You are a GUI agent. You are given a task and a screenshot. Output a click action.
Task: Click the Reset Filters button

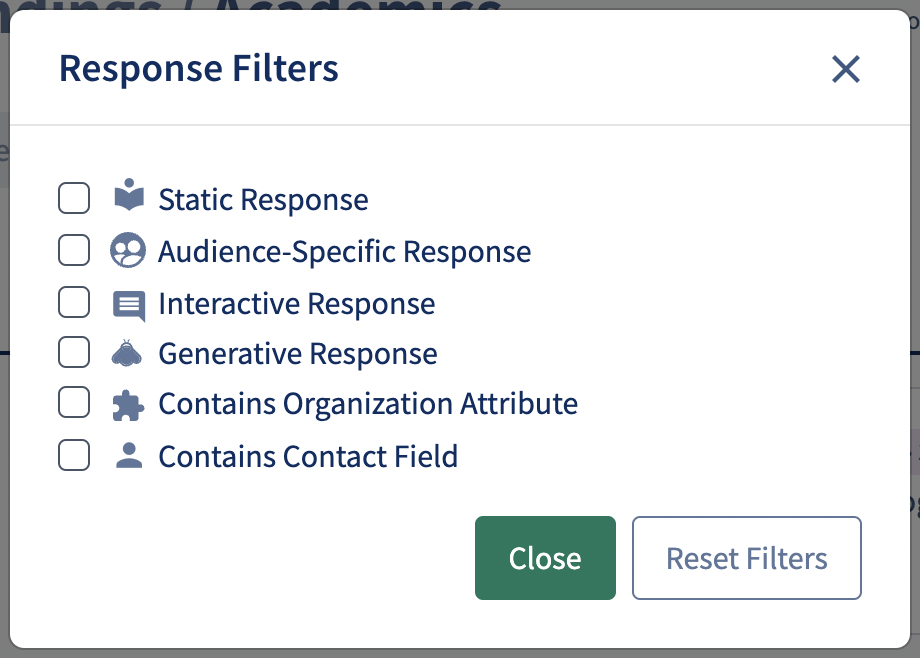pos(746,558)
